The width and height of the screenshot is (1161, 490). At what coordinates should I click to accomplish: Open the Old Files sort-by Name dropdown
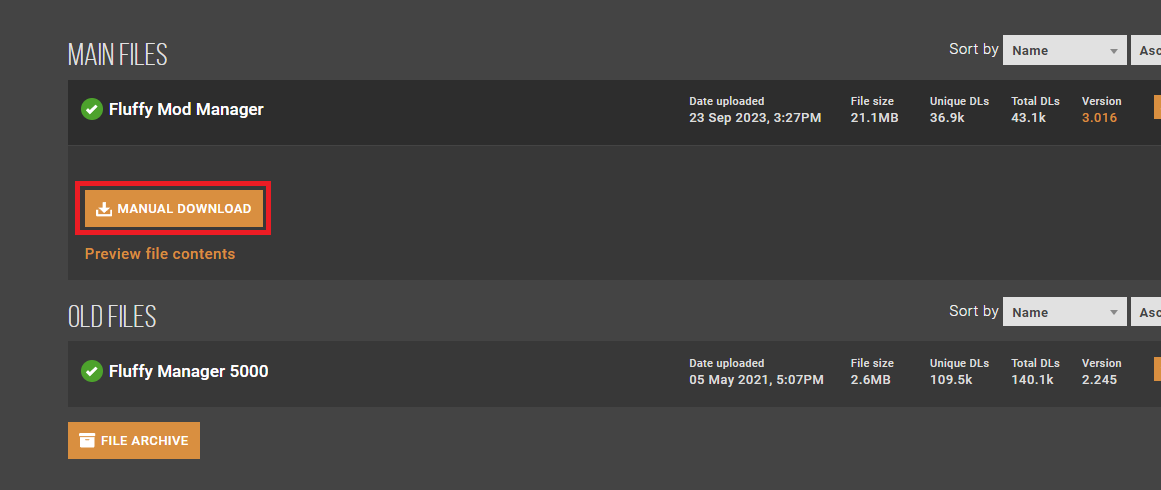pos(1065,312)
